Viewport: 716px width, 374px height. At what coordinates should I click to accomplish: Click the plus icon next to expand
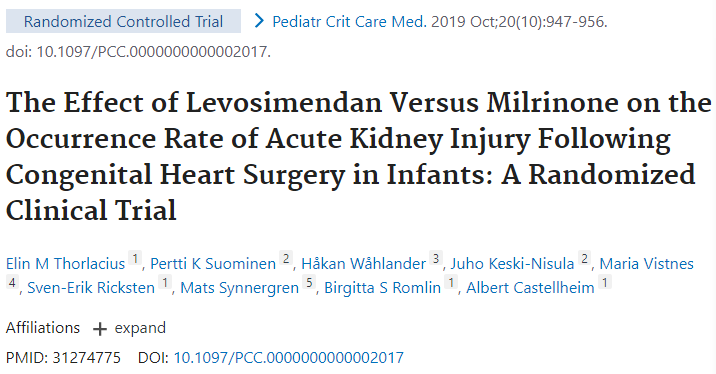[99, 329]
